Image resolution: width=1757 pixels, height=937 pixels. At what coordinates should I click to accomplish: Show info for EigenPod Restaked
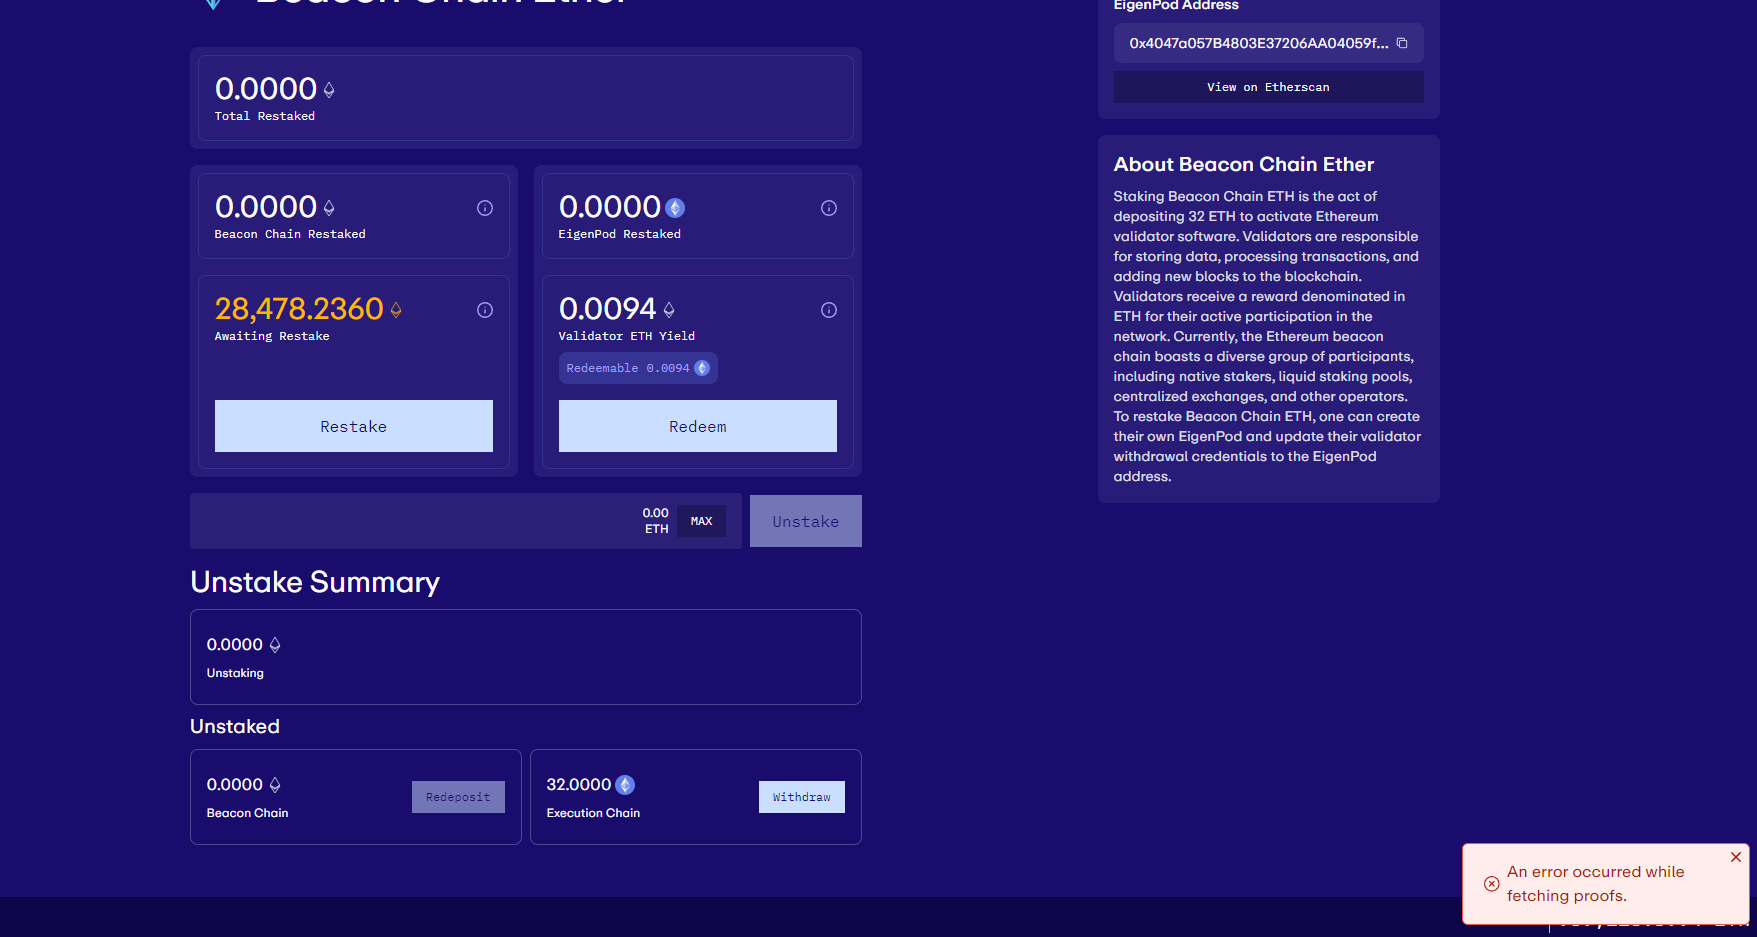(829, 208)
